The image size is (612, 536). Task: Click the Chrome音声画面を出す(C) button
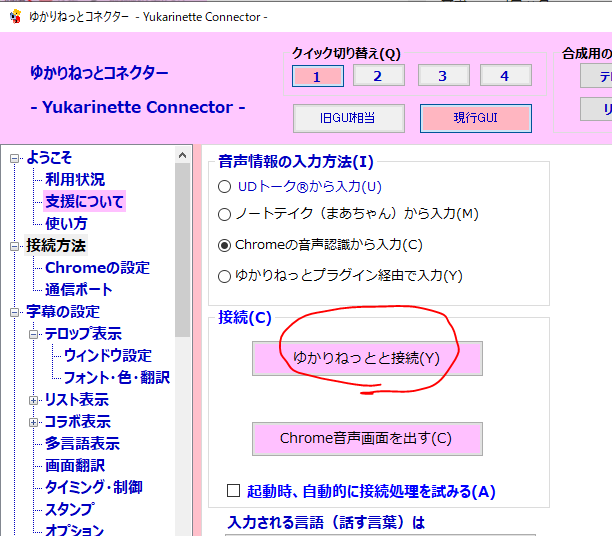[367, 438]
